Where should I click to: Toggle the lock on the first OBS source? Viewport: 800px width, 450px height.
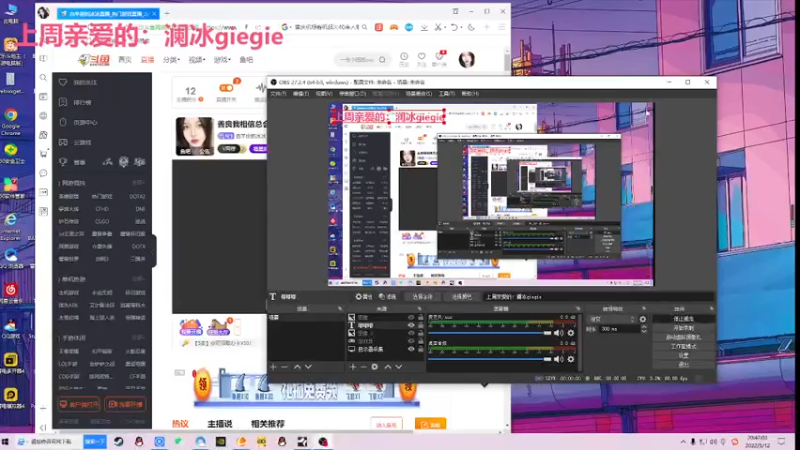click(420, 317)
